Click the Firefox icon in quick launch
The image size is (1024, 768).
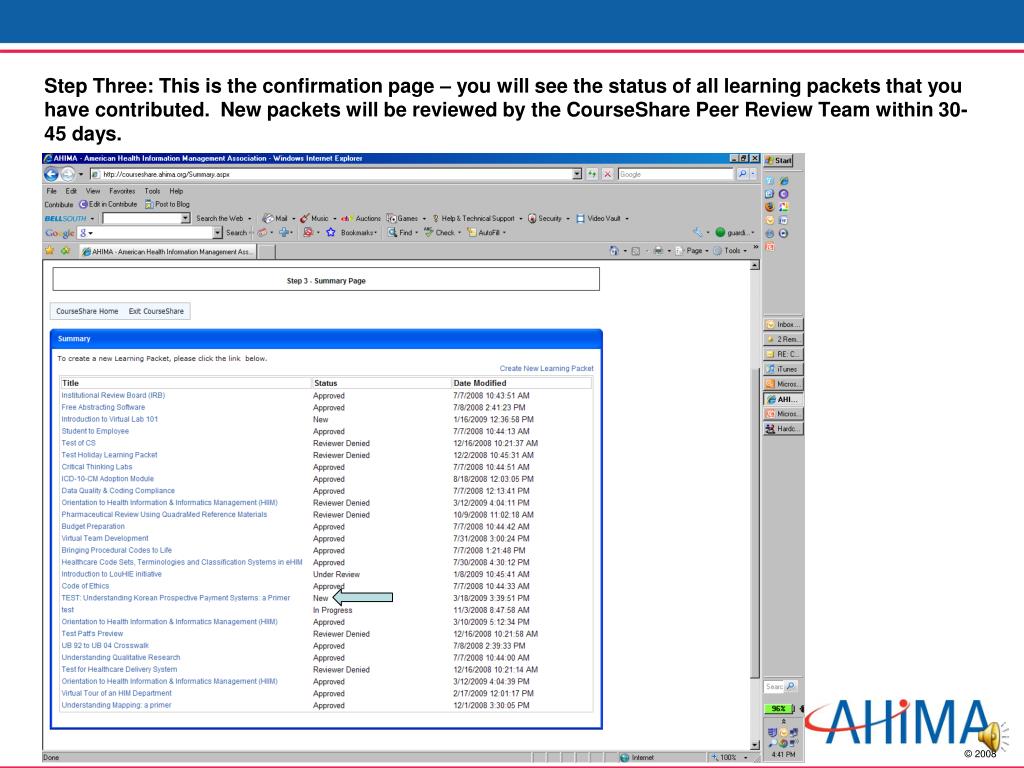[770, 207]
